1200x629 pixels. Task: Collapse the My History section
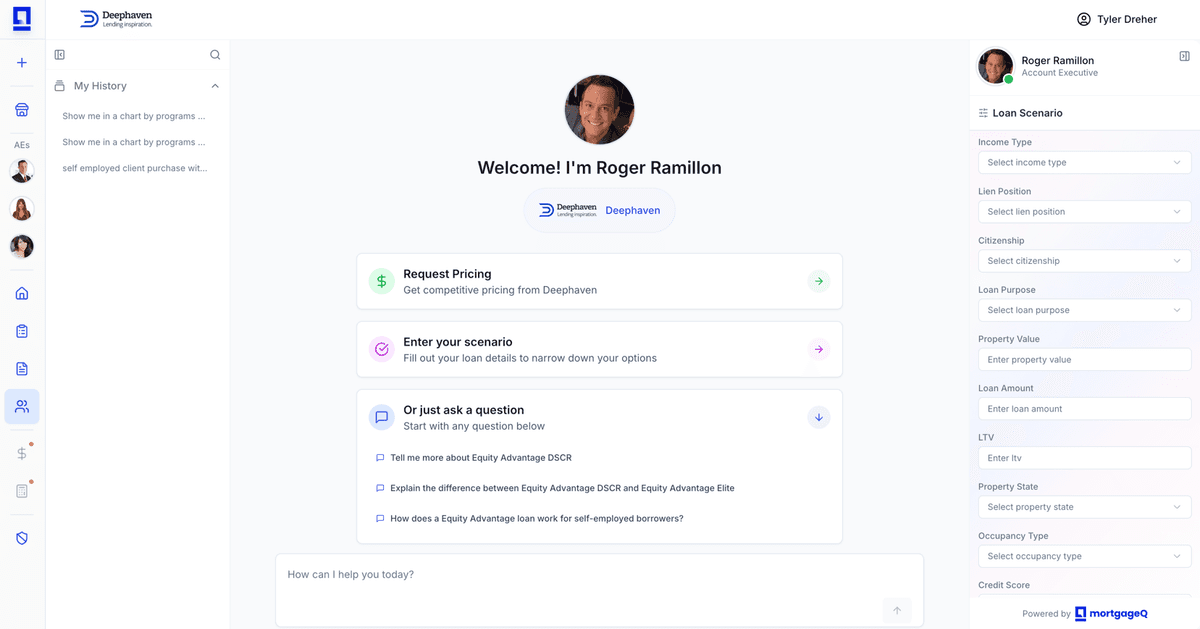[214, 86]
